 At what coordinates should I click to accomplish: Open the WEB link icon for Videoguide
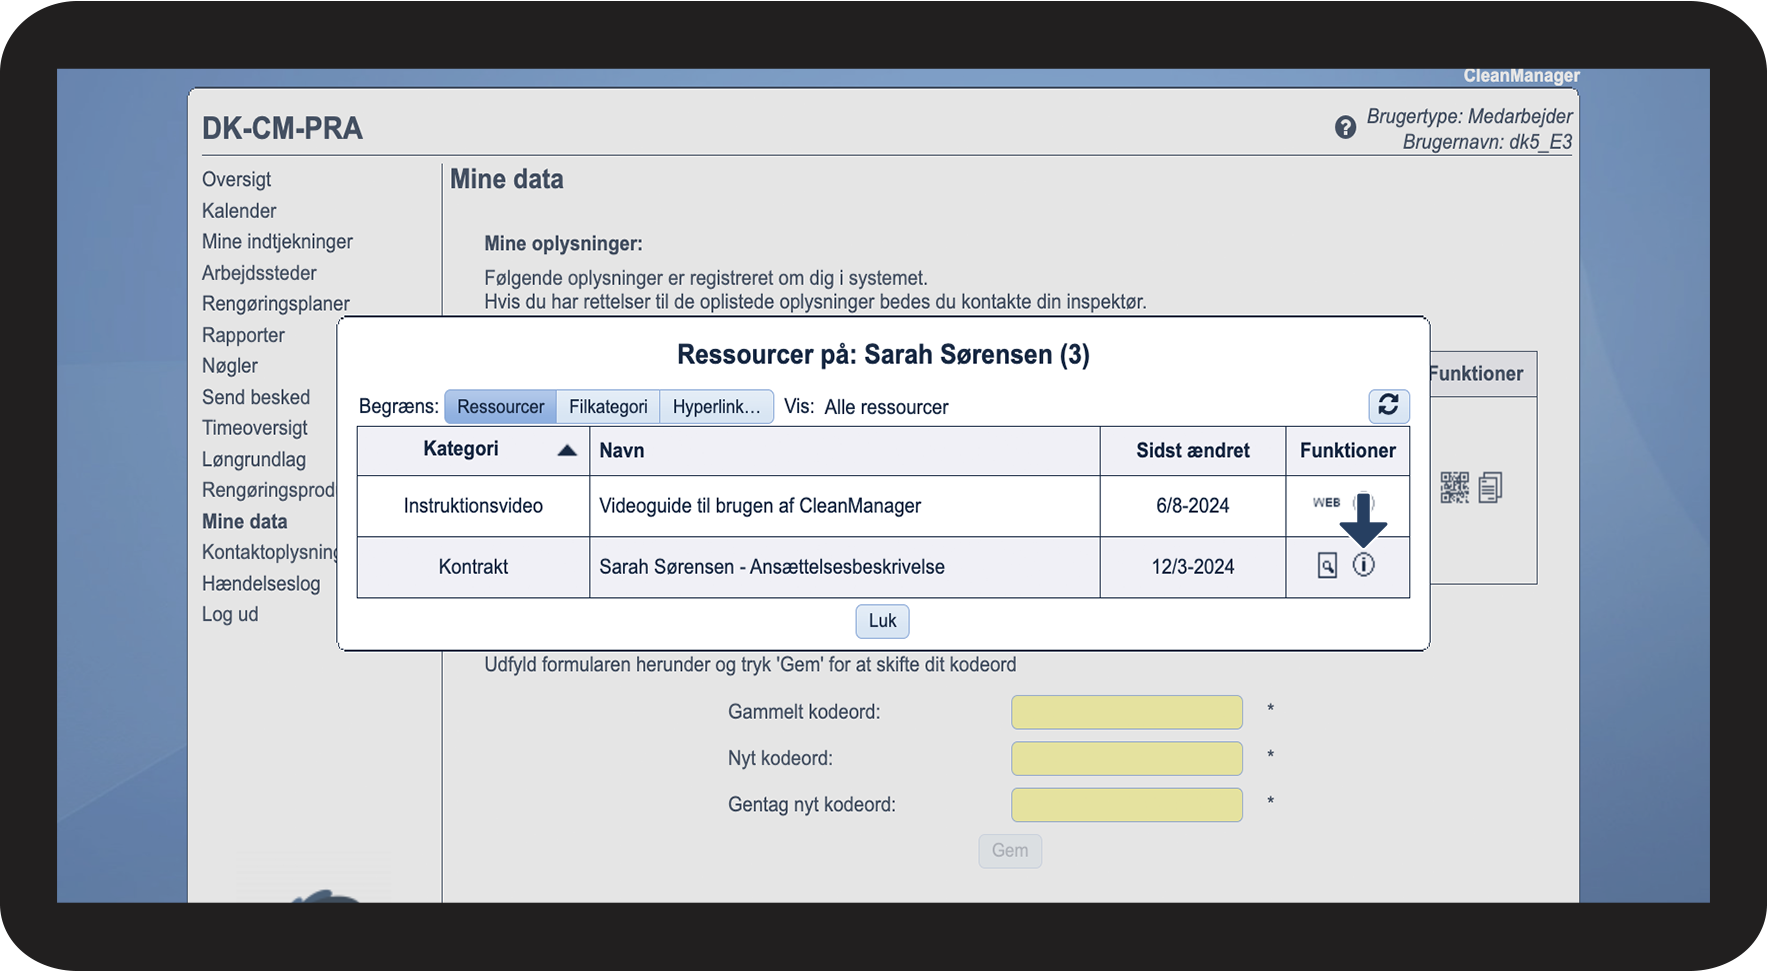coord(1326,503)
